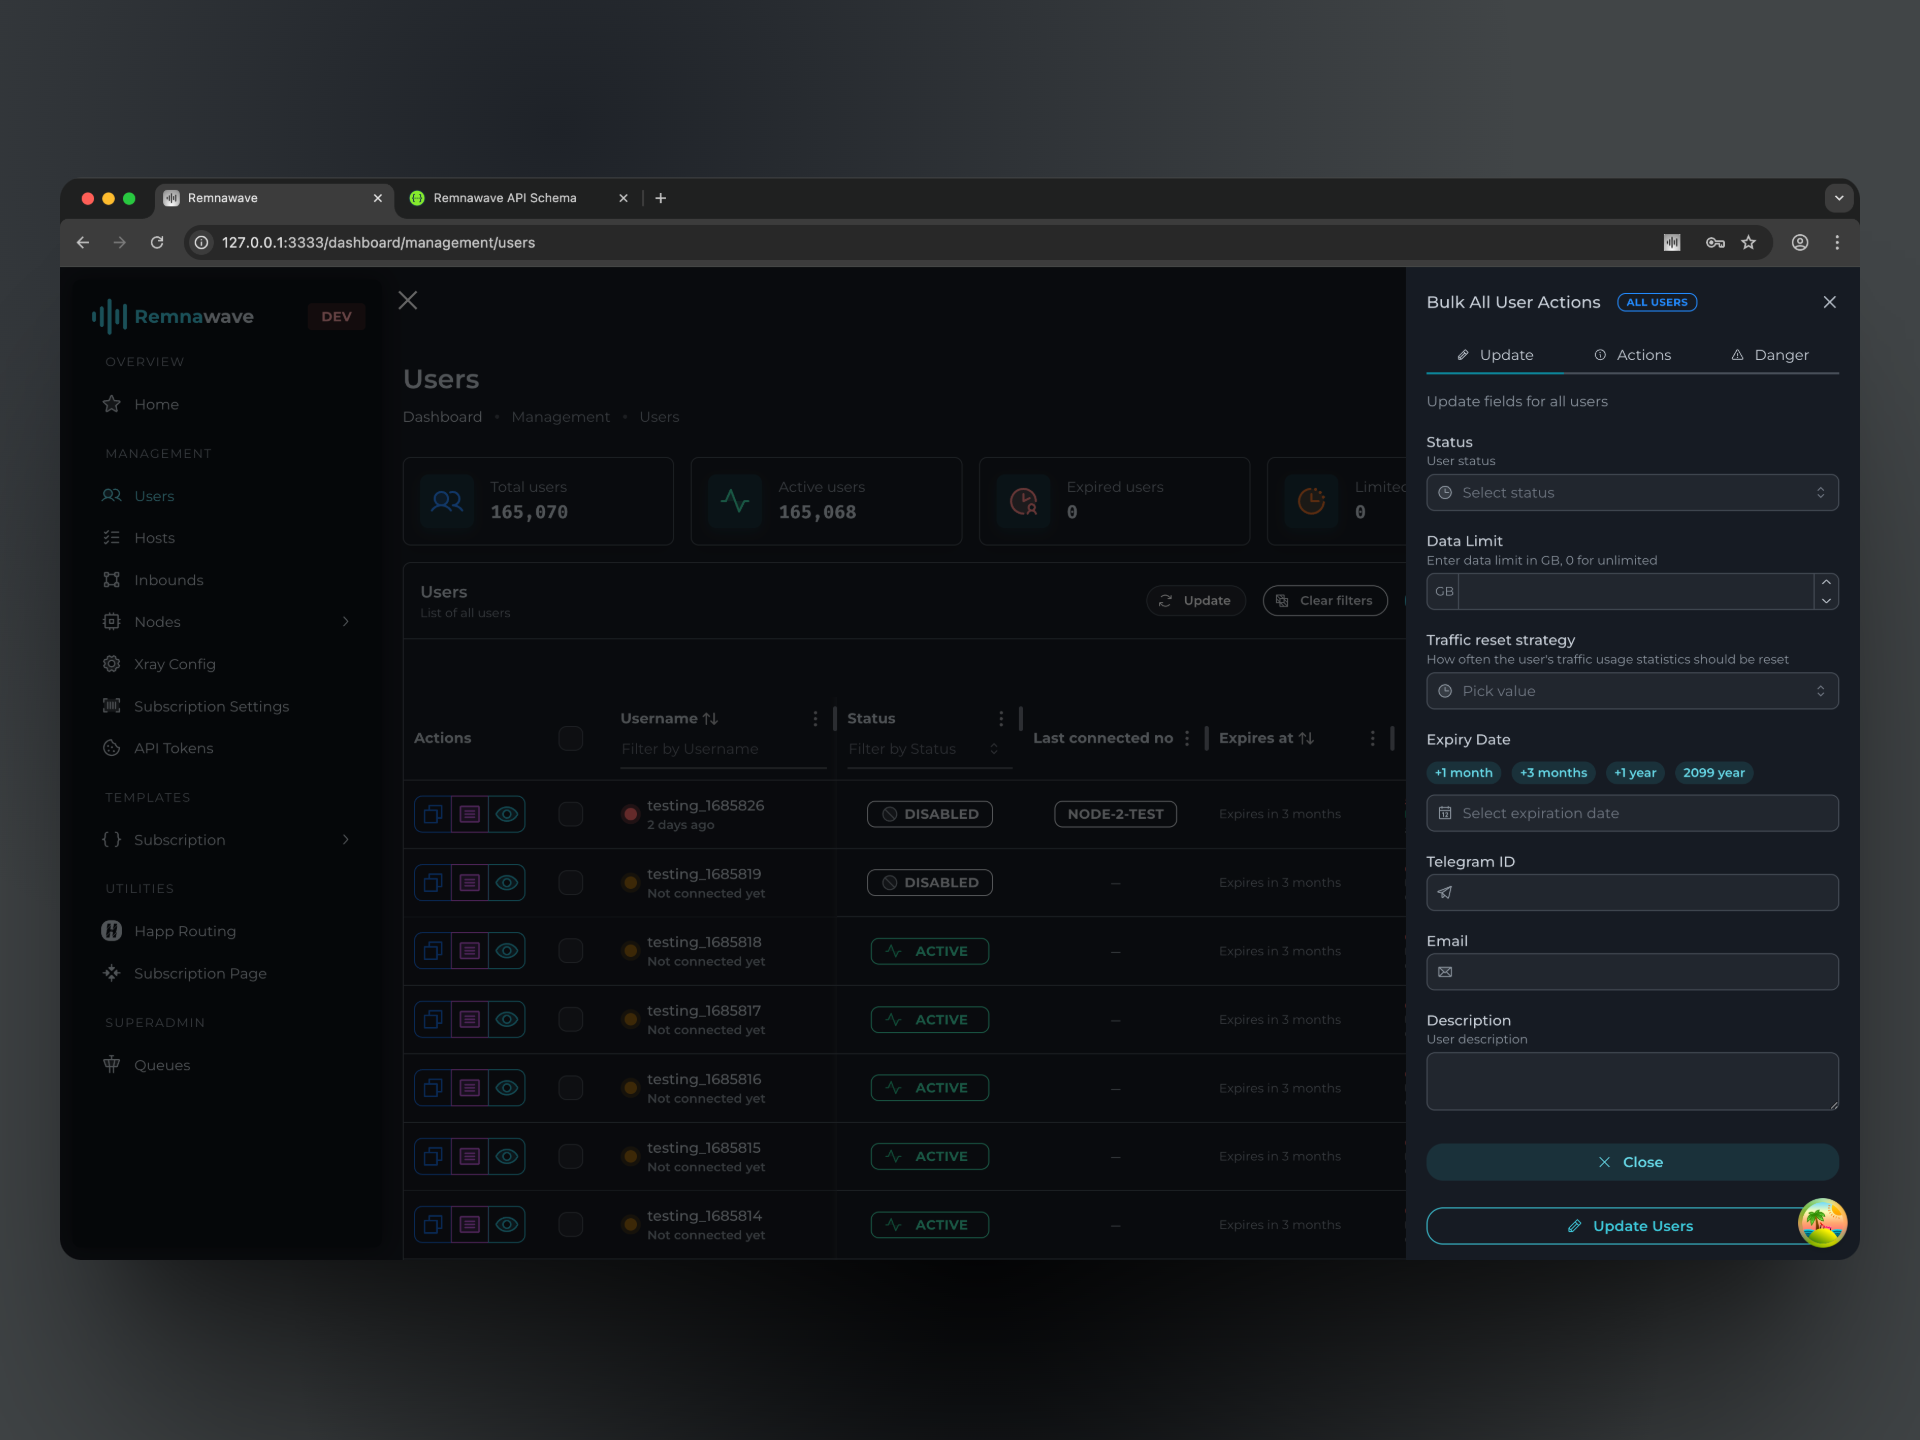
Task: Close the Bulk All User Actions panel
Action: click(x=1829, y=302)
